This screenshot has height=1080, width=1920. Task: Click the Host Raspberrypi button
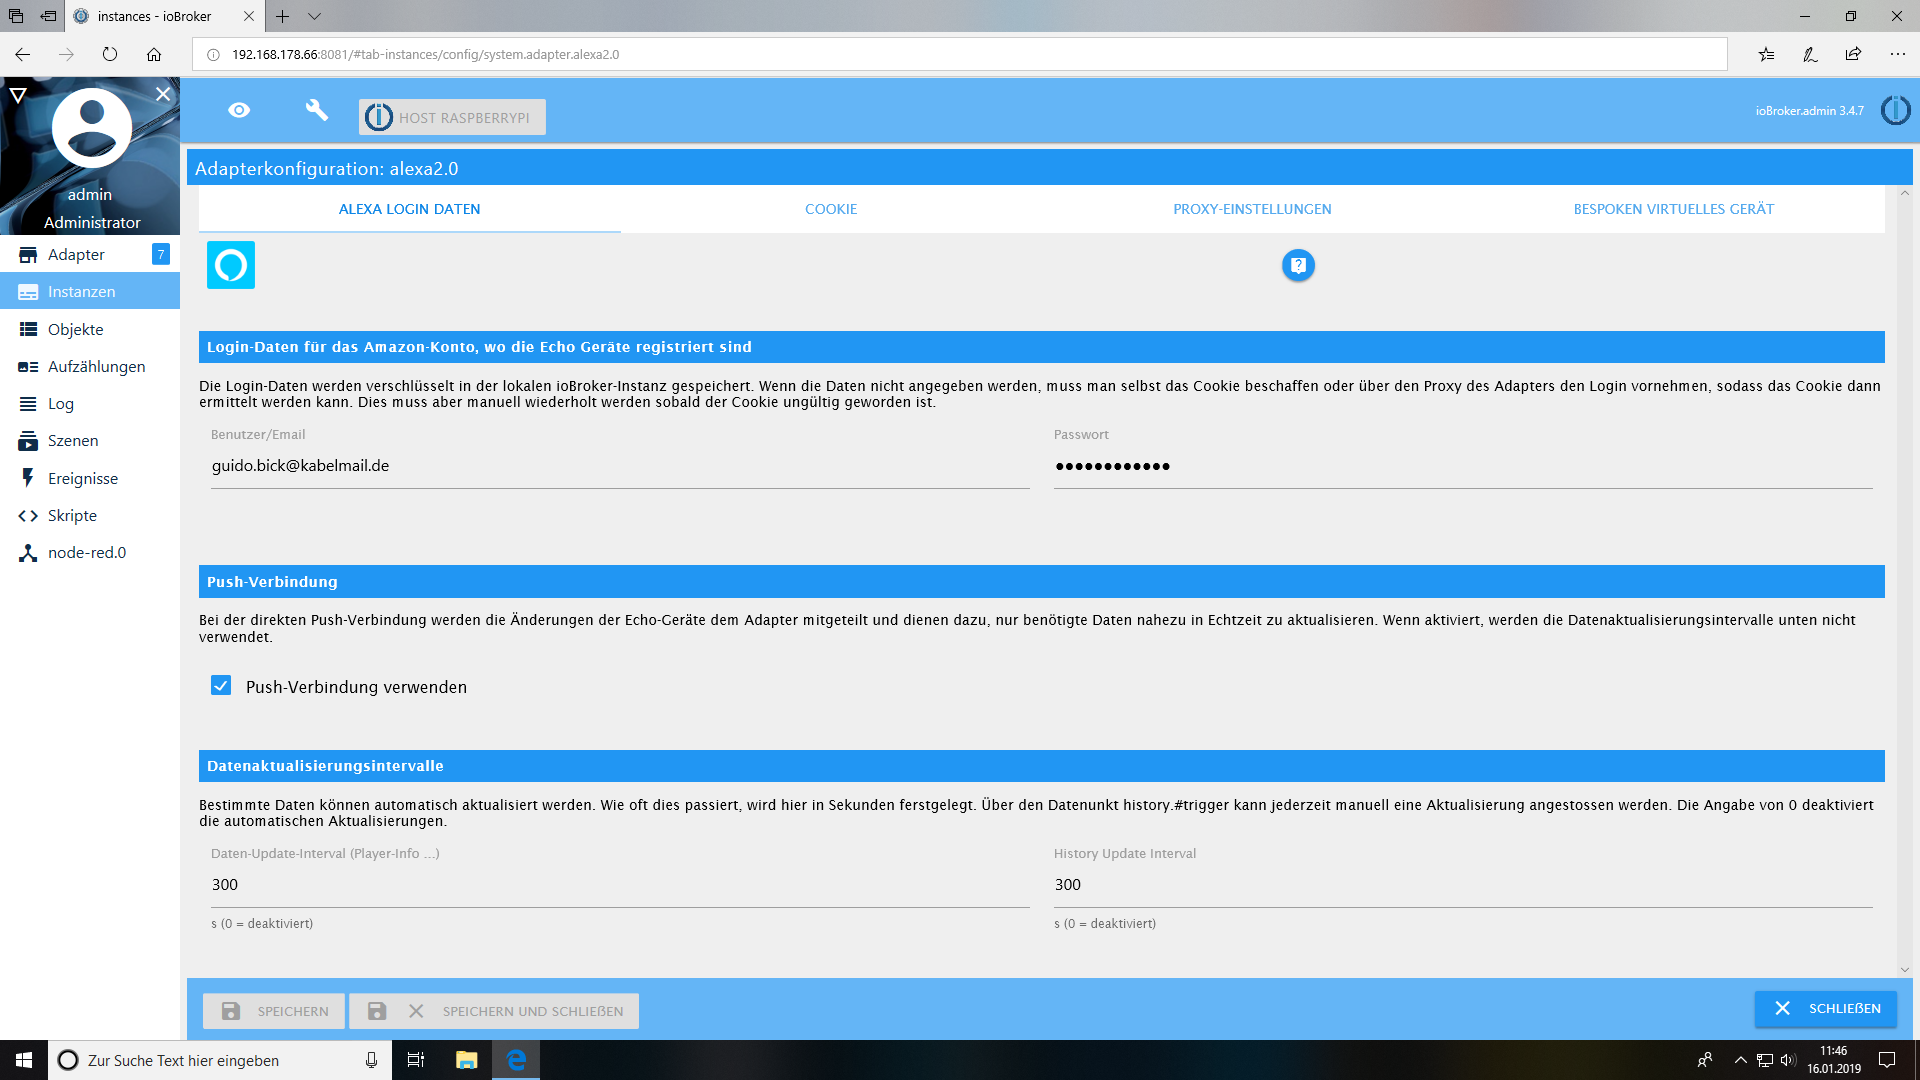click(x=452, y=117)
